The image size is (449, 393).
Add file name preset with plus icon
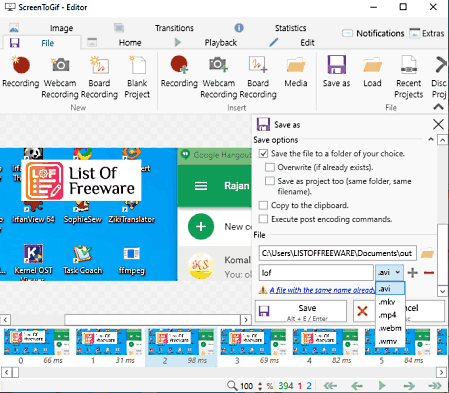pos(413,273)
